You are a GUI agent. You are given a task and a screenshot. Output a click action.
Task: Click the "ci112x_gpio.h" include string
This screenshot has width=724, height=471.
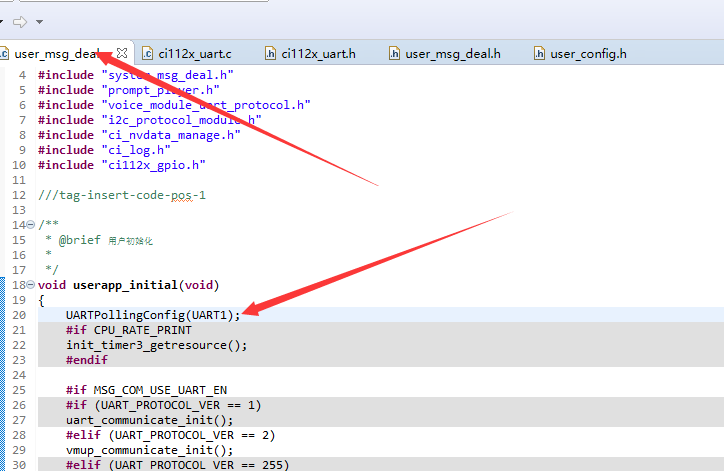click(152, 165)
